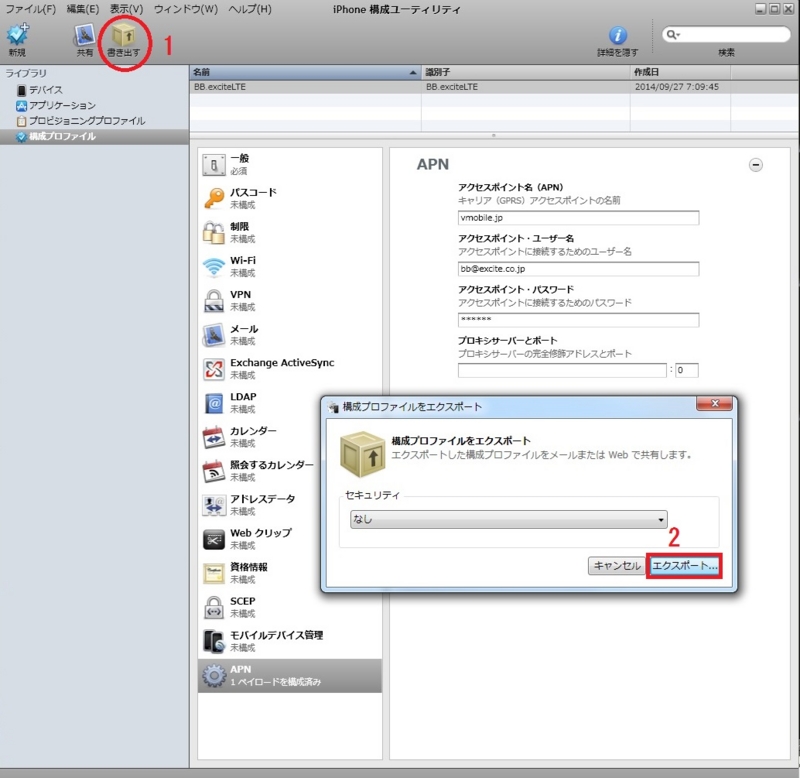Sort by the 識別子 column header
This screenshot has width=800, height=778.
point(526,72)
